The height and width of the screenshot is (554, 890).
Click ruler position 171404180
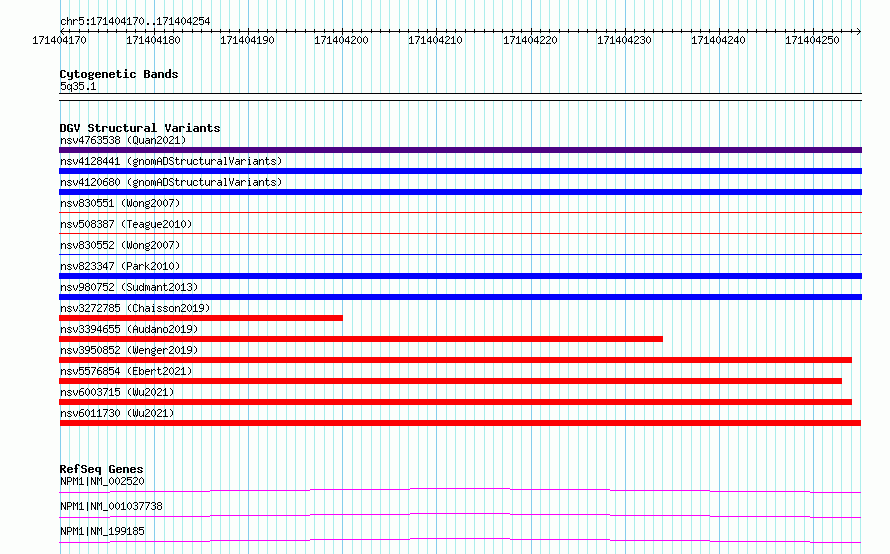153,40
